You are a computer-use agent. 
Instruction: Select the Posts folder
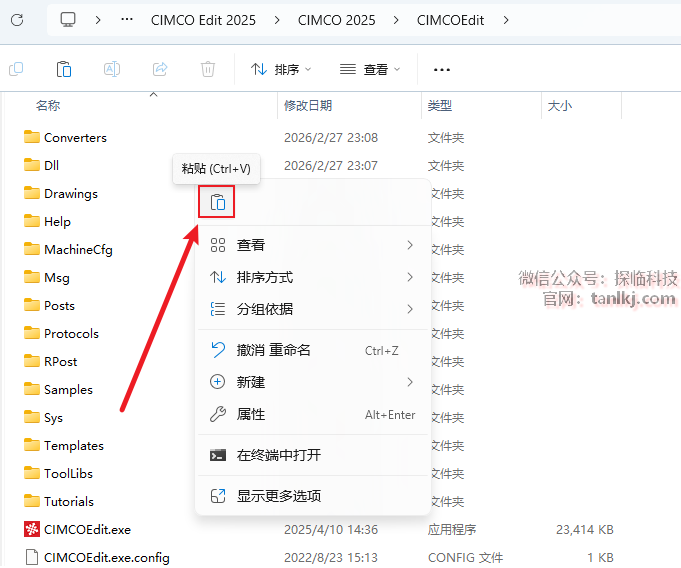coord(49,306)
